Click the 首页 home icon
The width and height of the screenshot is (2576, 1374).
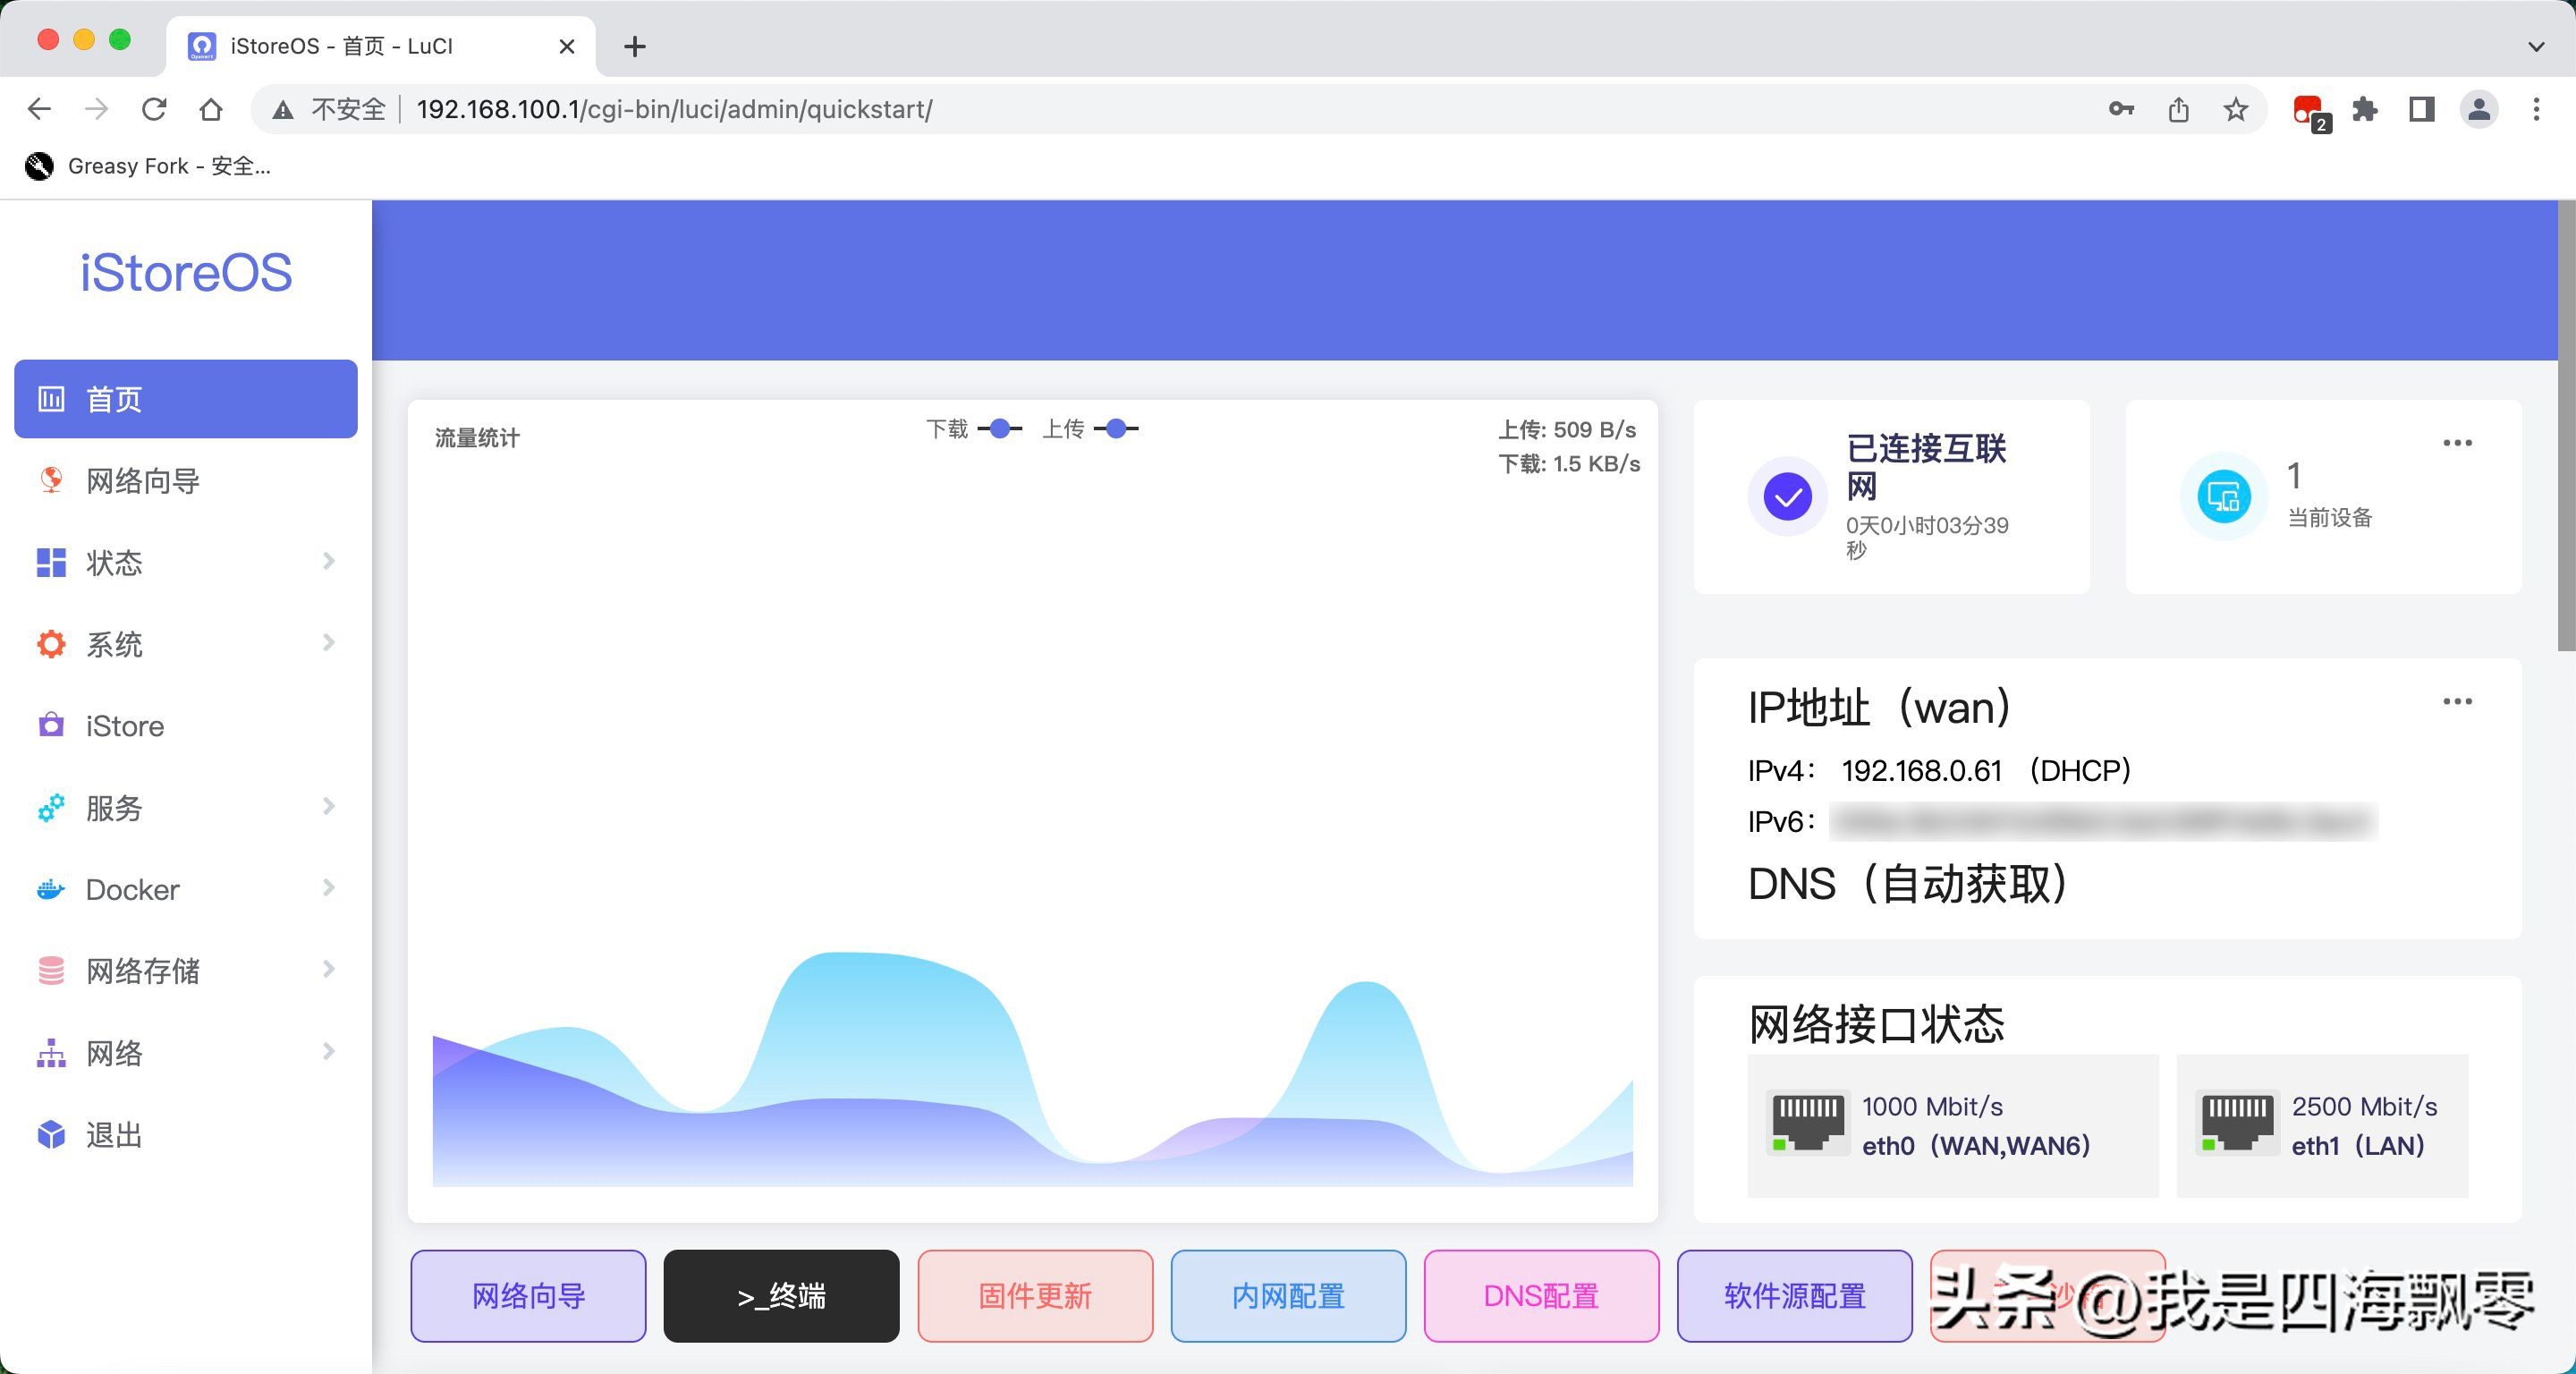(x=49, y=399)
